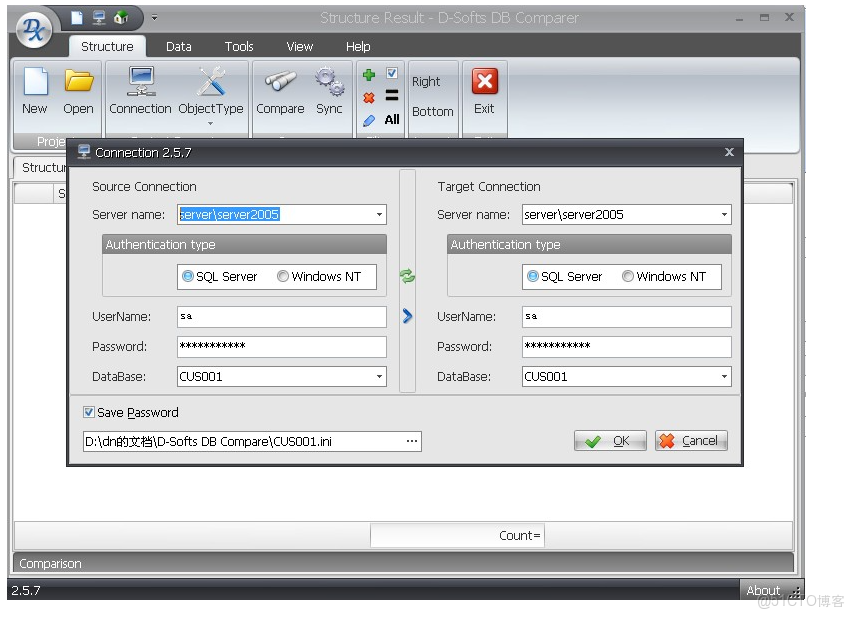
Task: Browse ini file path with ellipsis button
Action: click(x=411, y=440)
